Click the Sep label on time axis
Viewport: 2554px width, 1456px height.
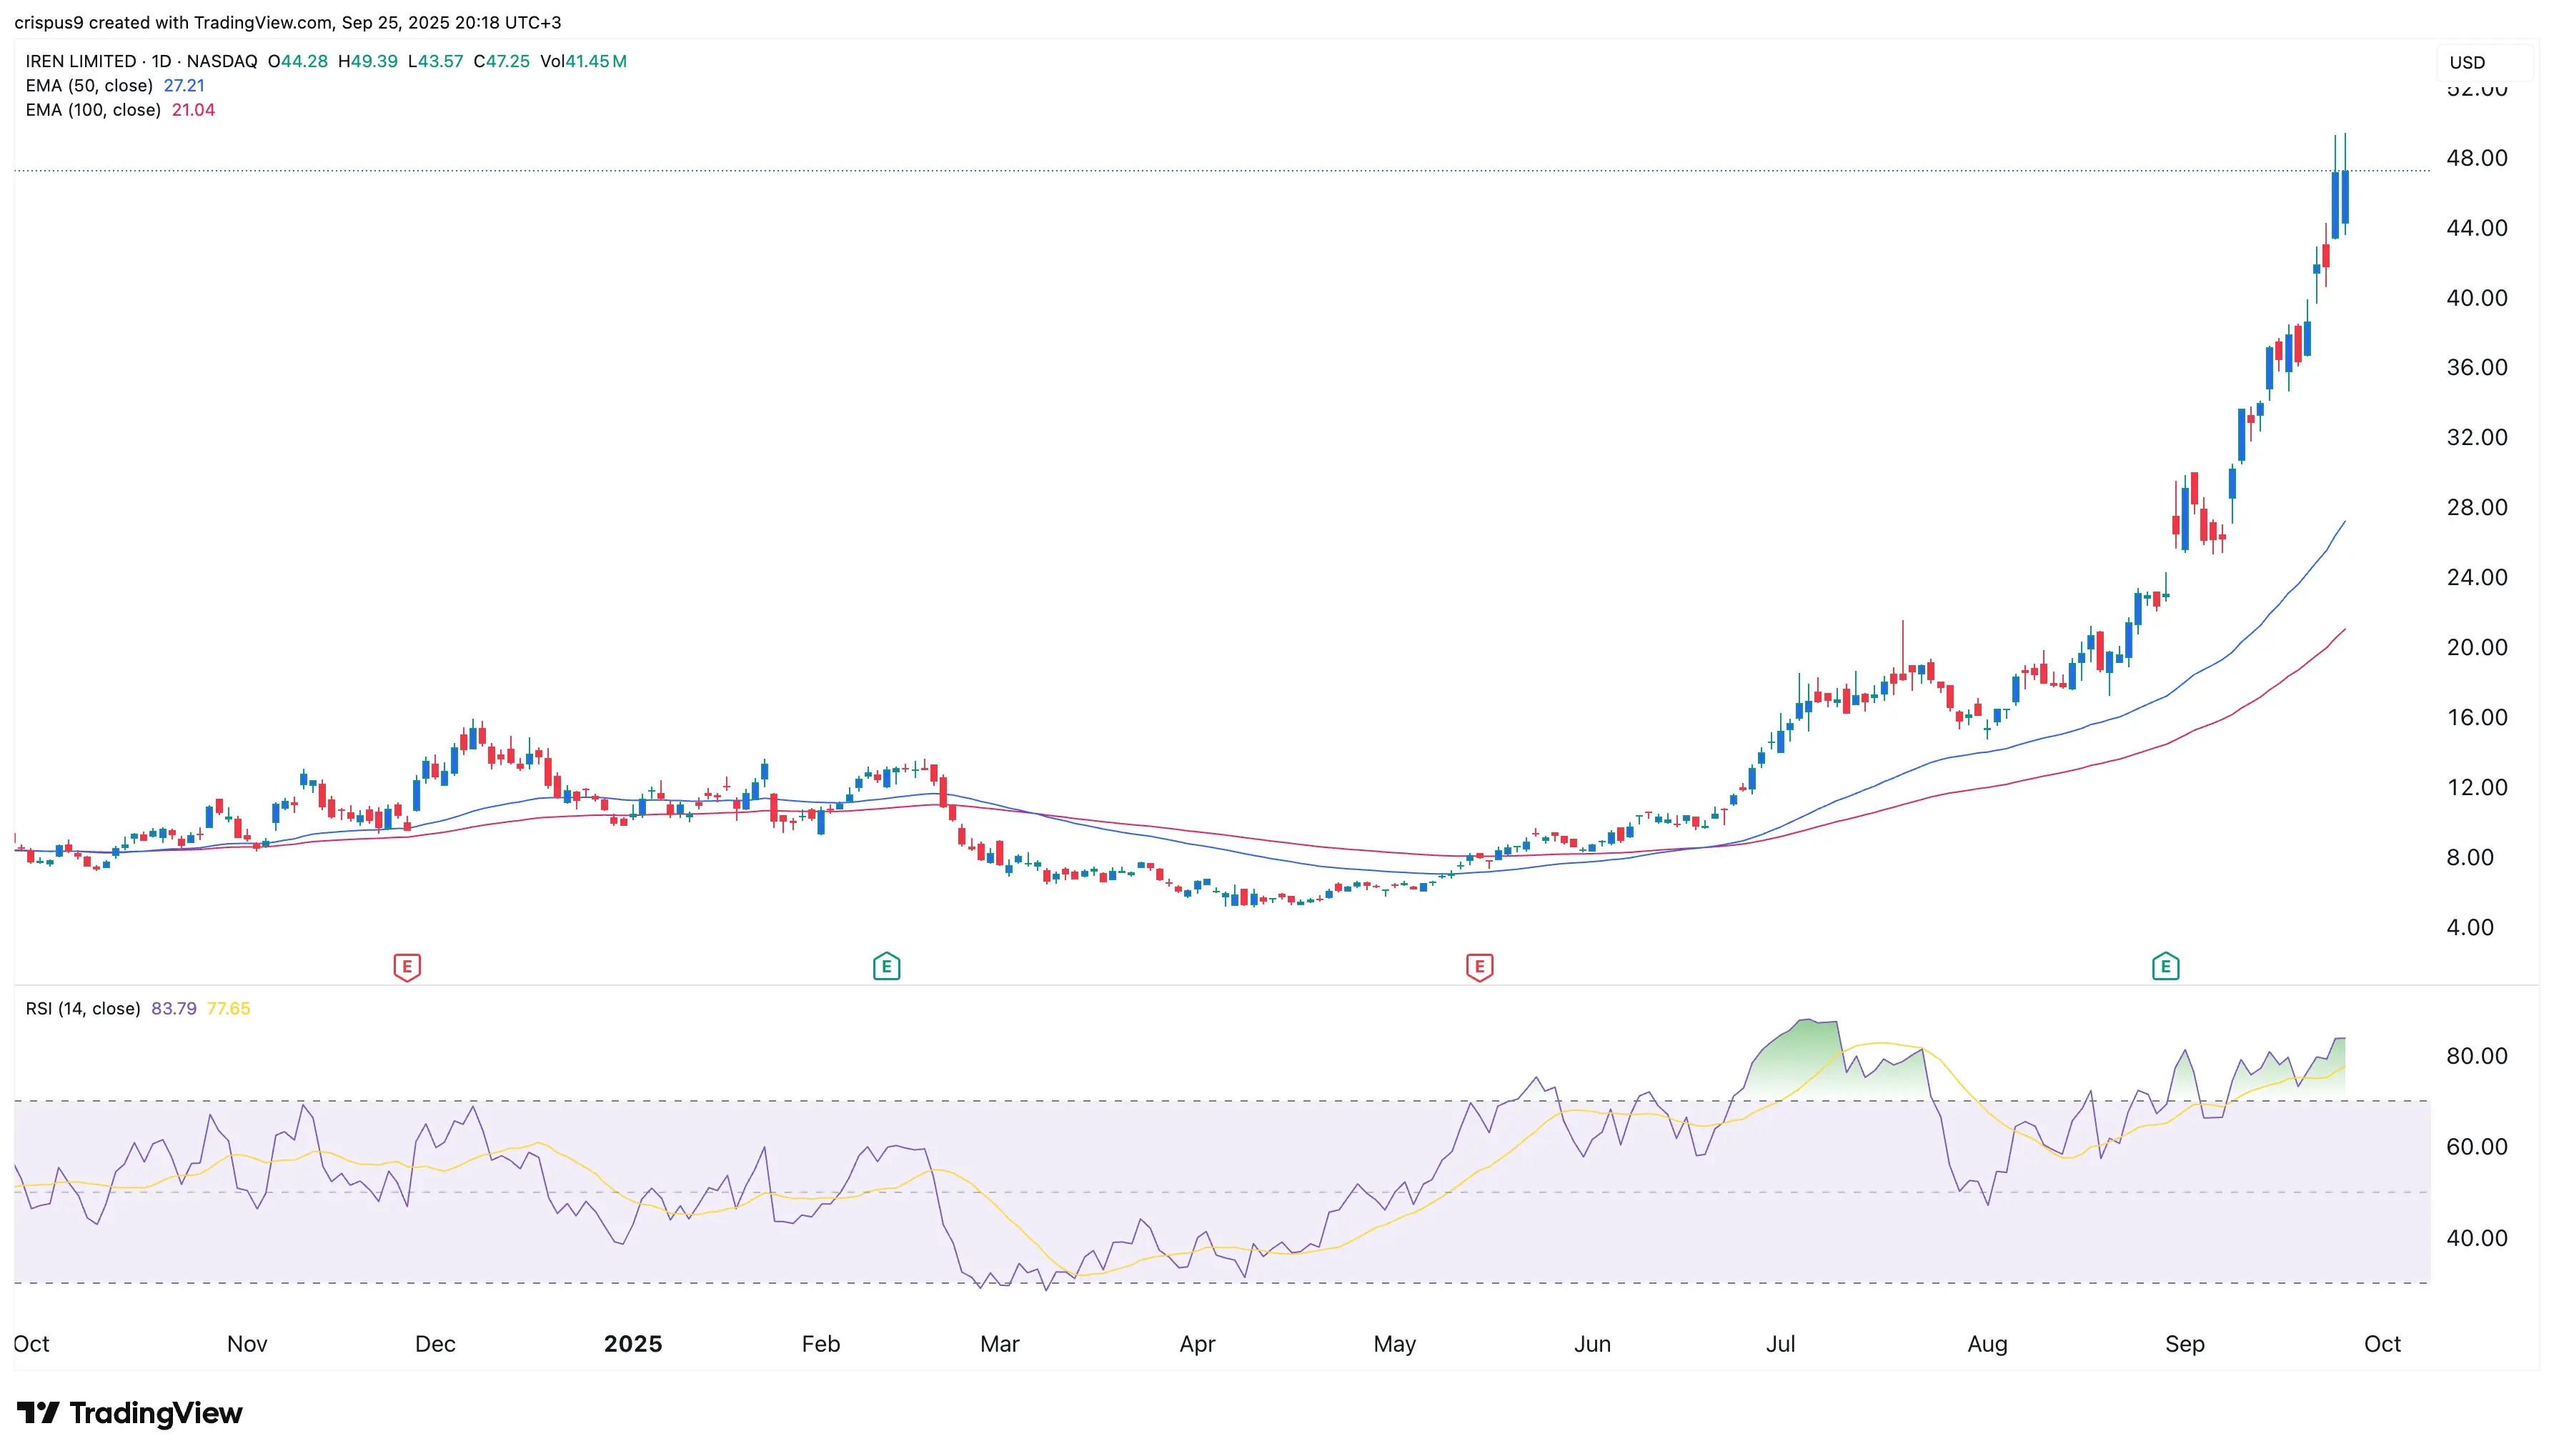[x=2185, y=1344]
